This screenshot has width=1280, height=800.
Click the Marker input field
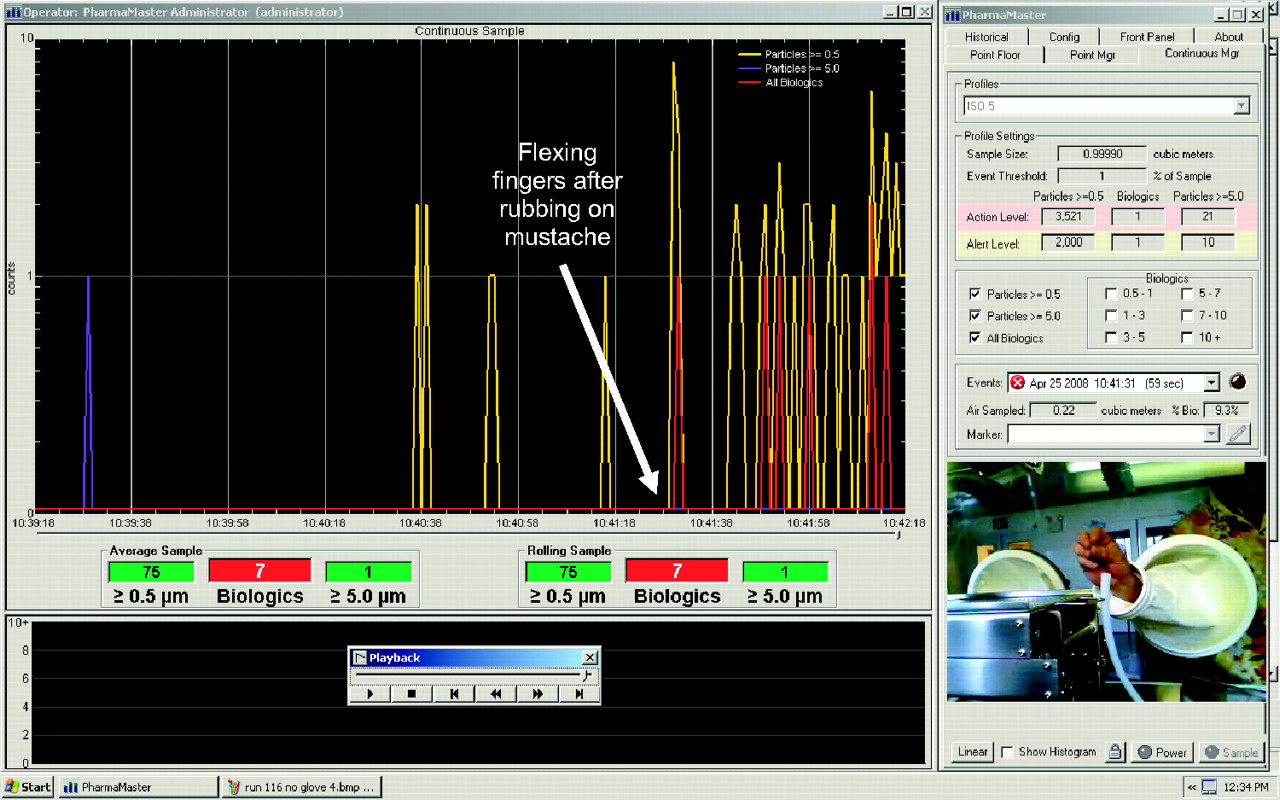1106,434
